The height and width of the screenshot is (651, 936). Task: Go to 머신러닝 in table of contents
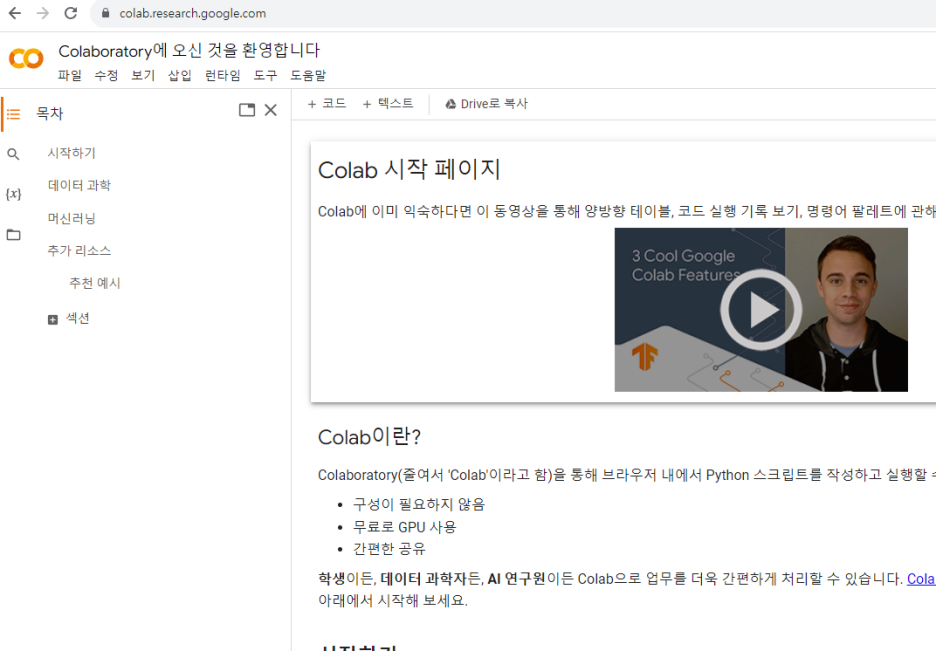click(72, 218)
